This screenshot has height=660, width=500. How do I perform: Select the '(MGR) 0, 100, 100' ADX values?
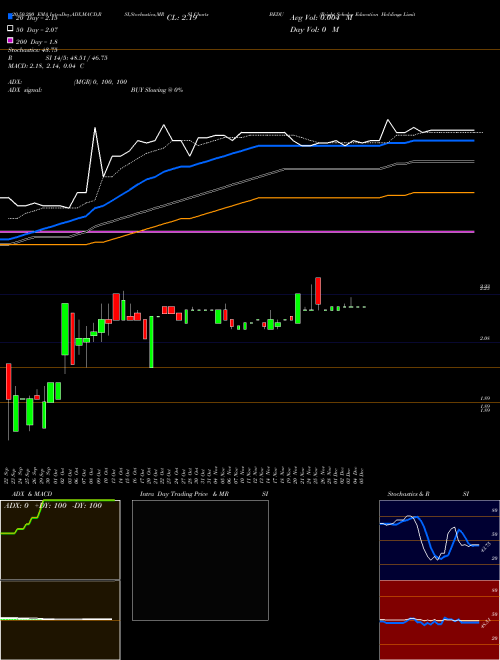coord(100,82)
